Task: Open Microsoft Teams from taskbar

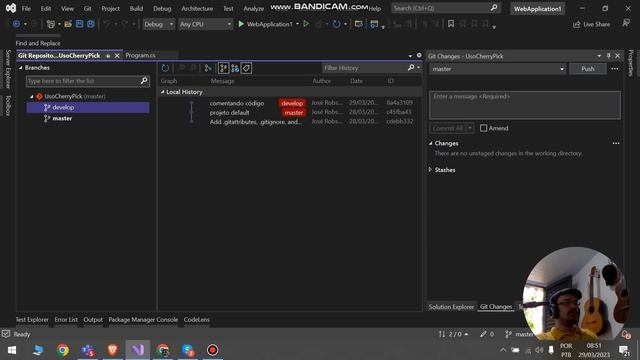Action: 88,350
